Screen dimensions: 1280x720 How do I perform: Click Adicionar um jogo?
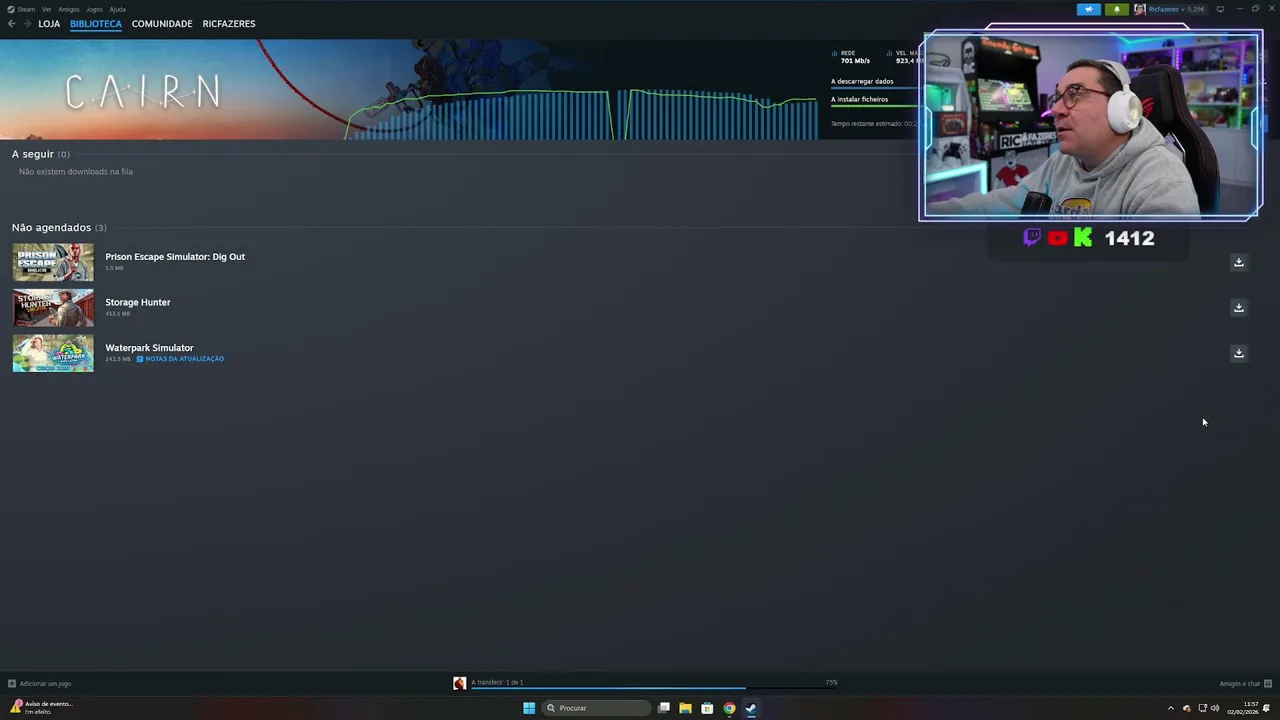(x=45, y=684)
